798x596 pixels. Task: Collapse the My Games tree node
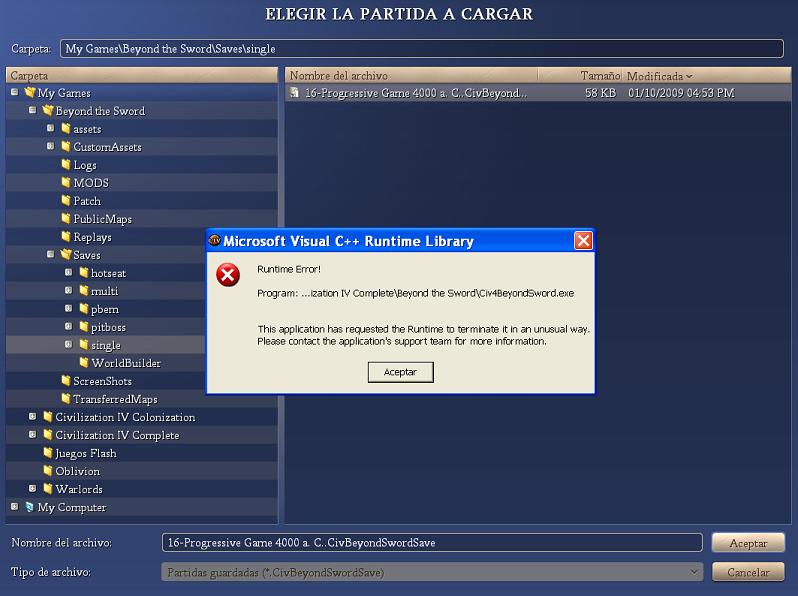coord(14,93)
